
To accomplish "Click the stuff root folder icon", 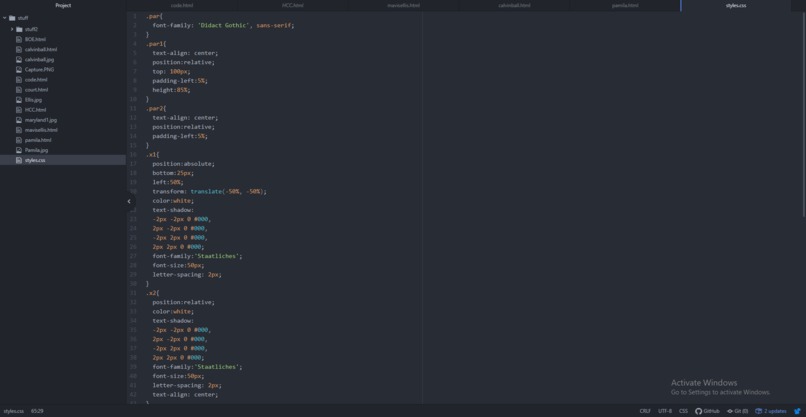I will tap(12, 18).
